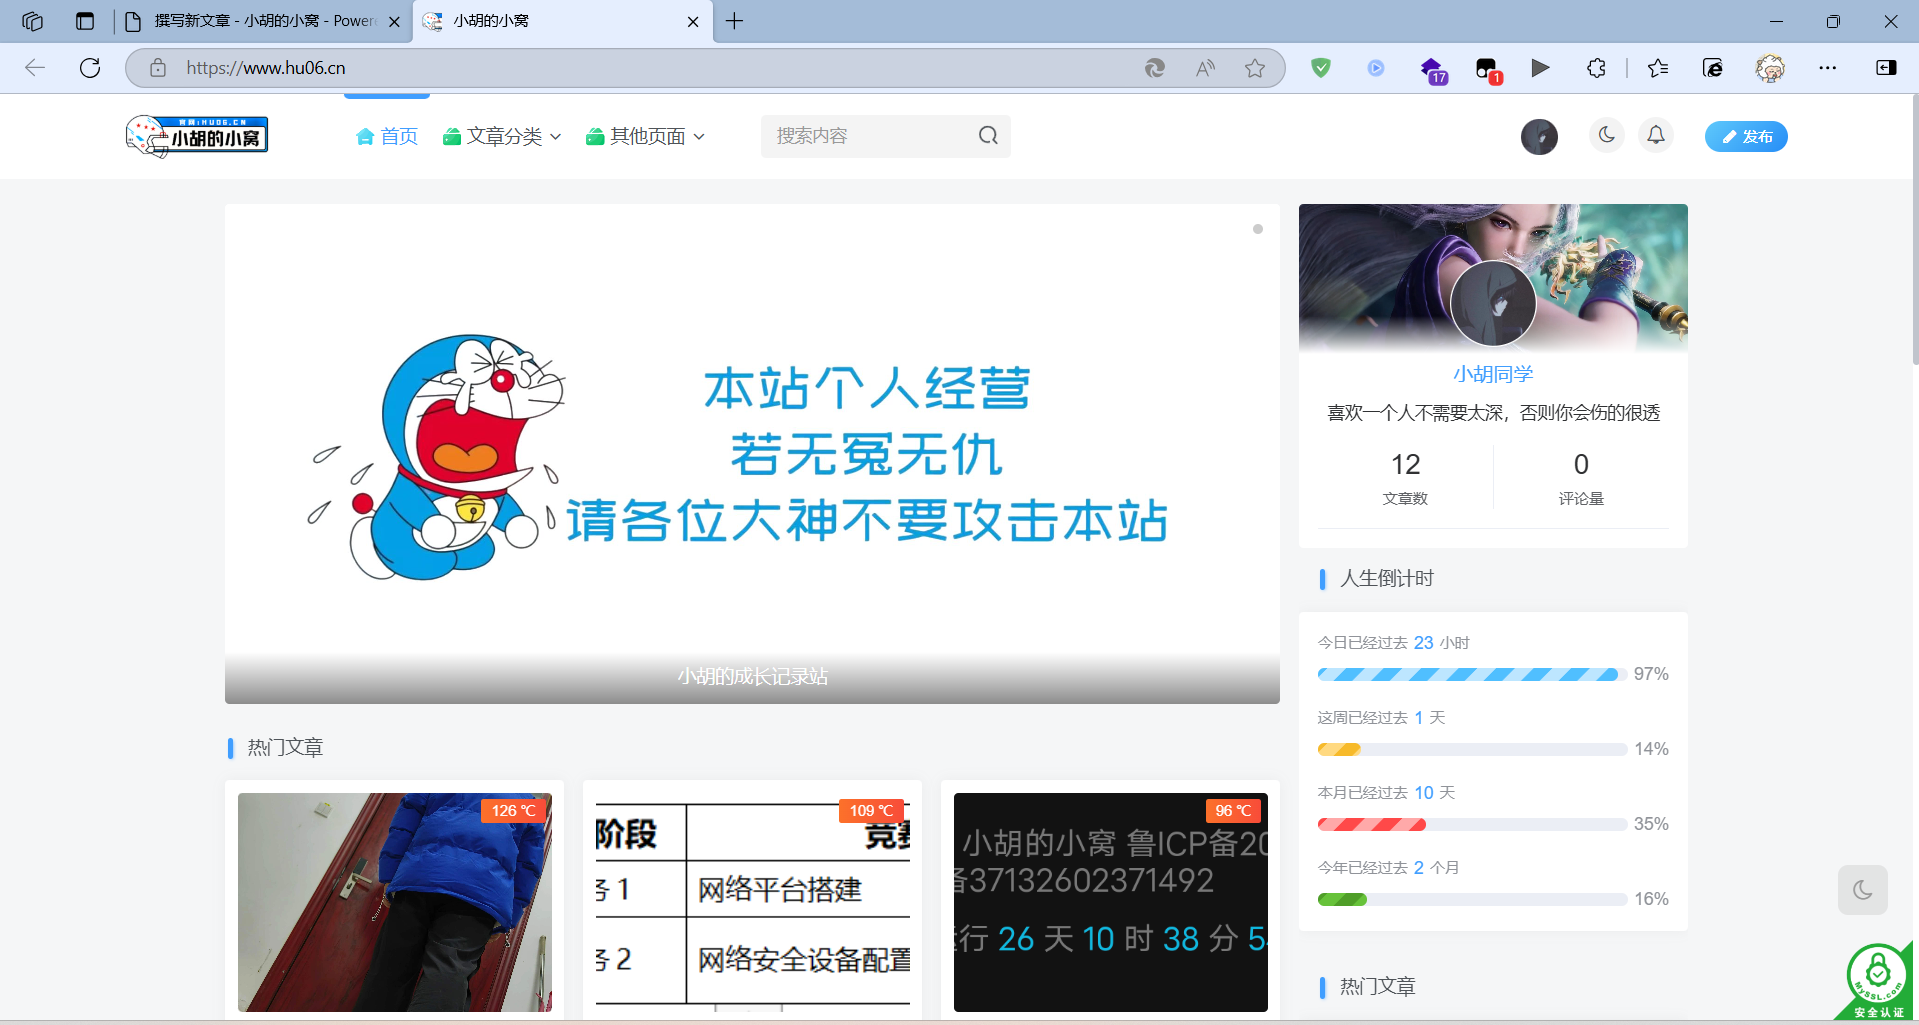Open the 网络平台搭建 hot article thumbnail

[752, 902]
